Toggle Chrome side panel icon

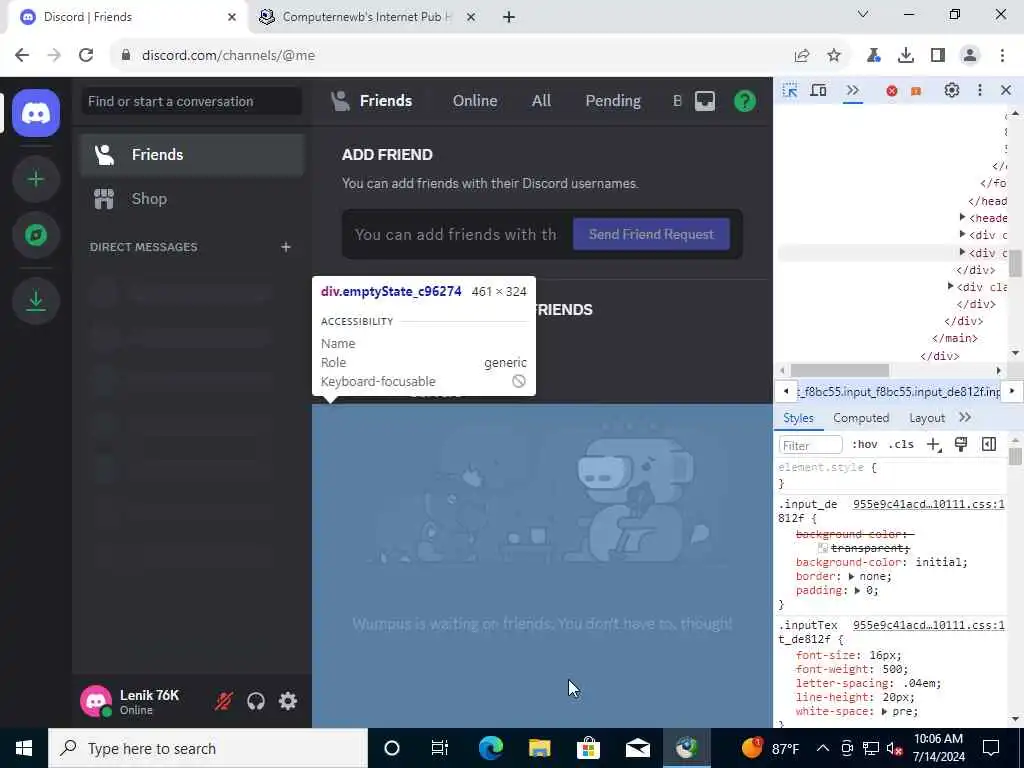tap(938, 56)
